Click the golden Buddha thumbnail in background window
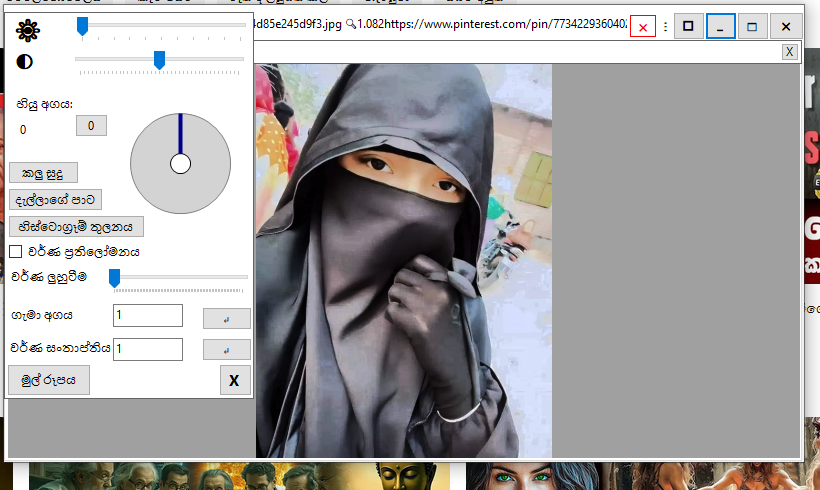Screen dimensions: 820x490 coord(405,476)
